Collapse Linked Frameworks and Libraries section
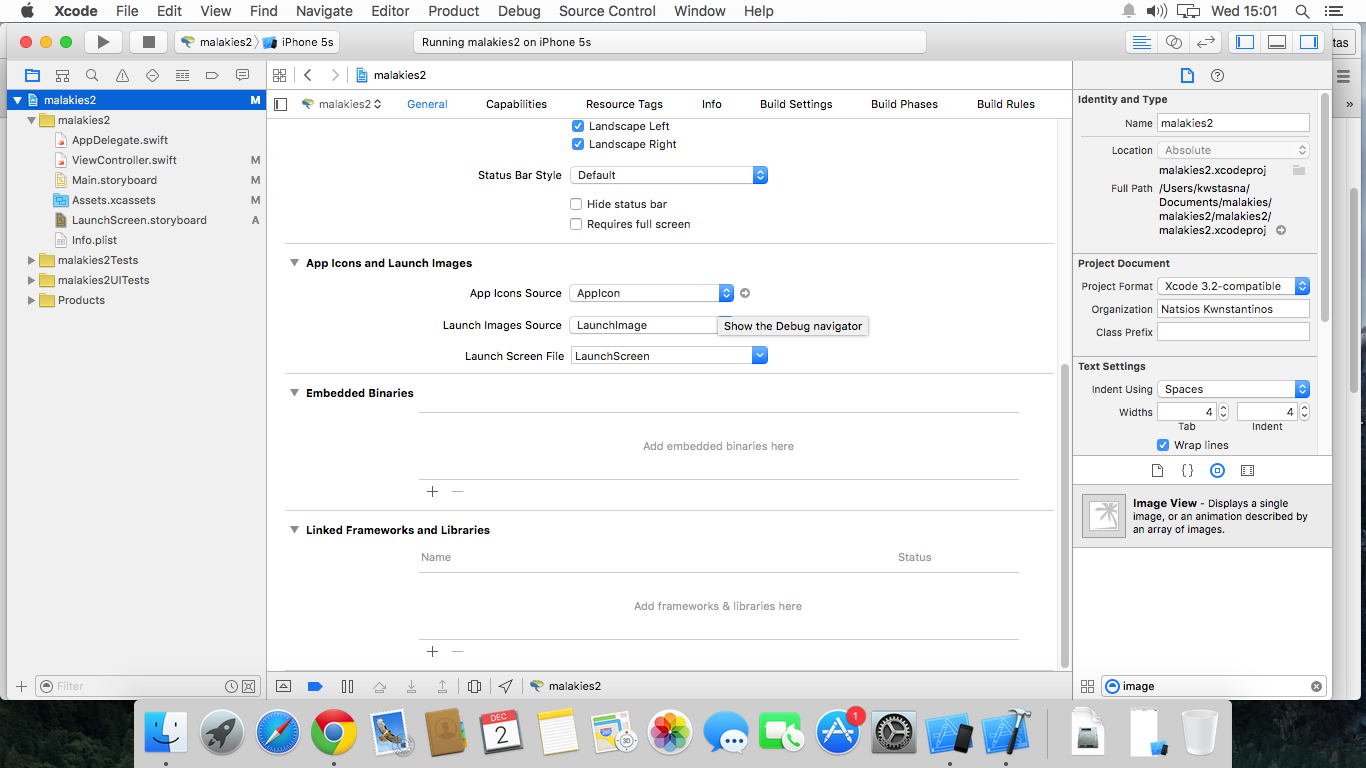Viewport: 1366px width, 768px height. point(294,530)
